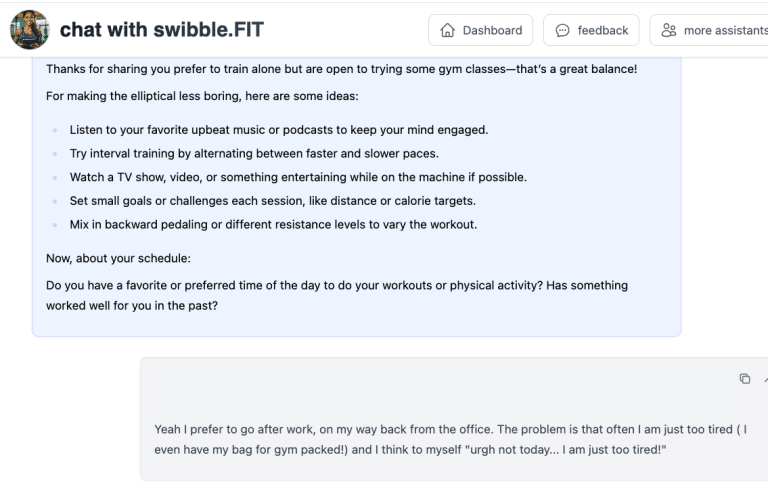Click the house icon beside Dashboard
Viewport: 768px width, 499px height.
447,30
